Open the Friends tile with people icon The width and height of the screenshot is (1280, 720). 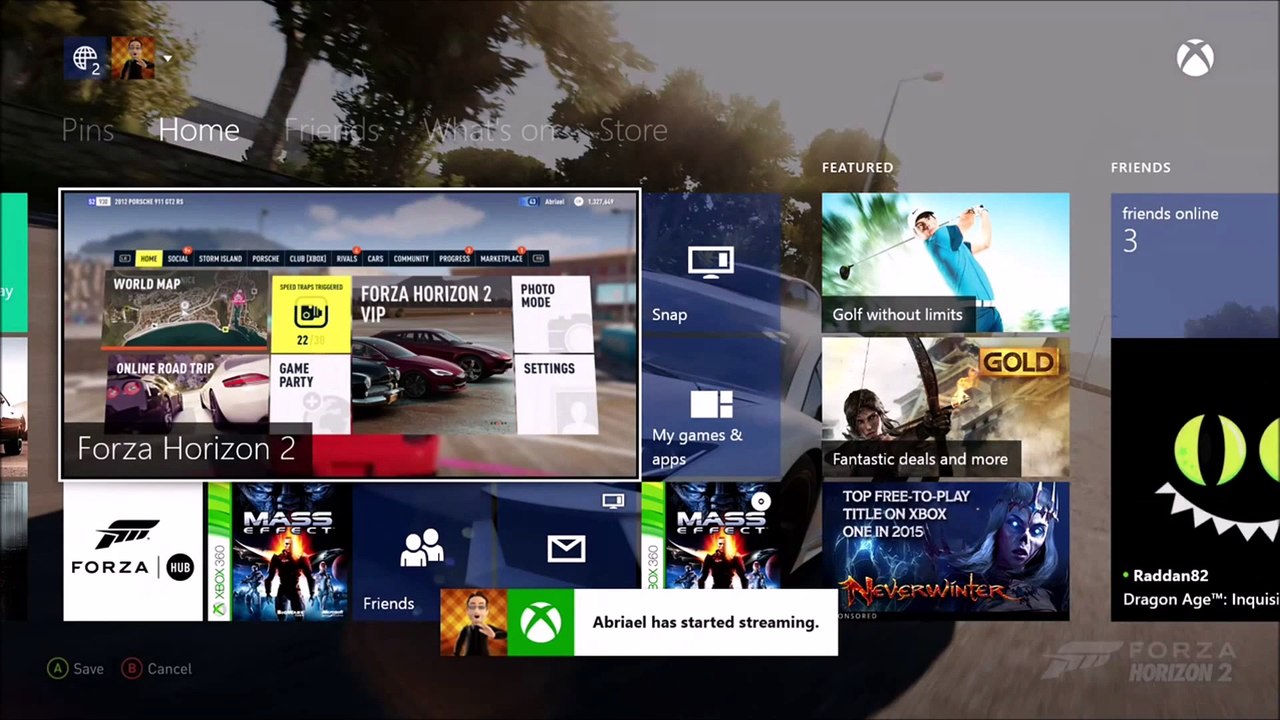click(x=422, y=551)
